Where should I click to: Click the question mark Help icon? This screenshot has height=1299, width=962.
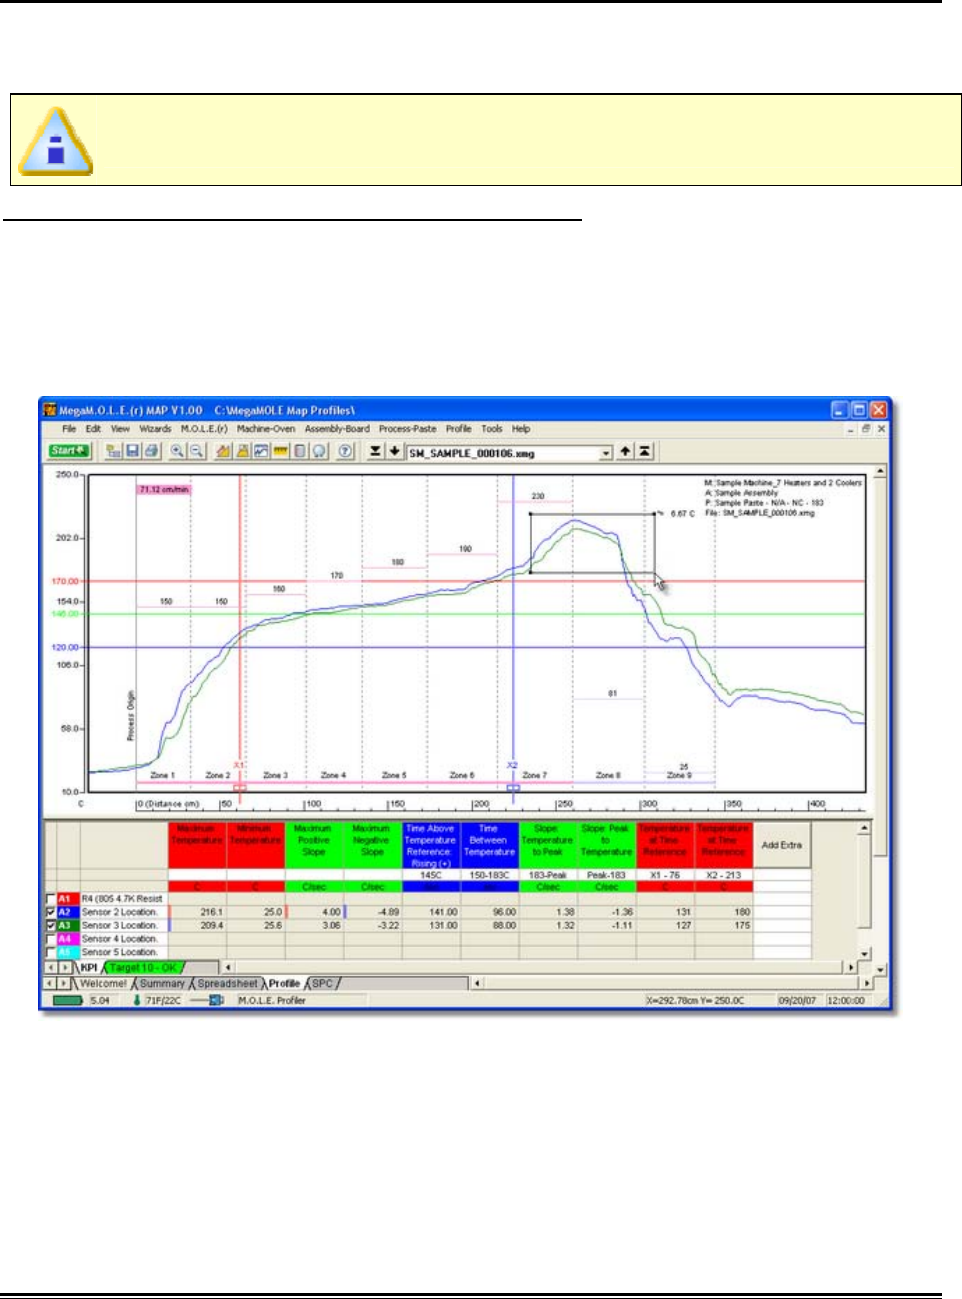tap(345, 451)
